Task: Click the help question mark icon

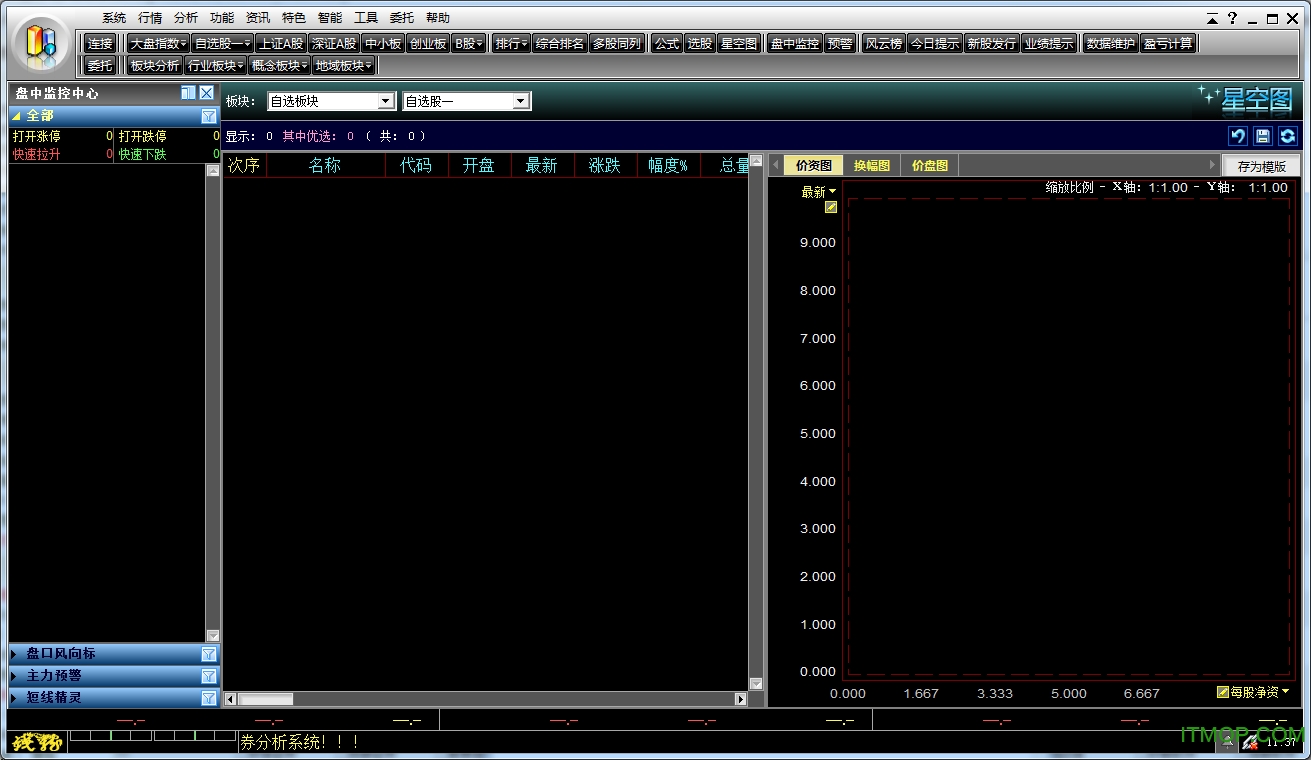Action: (1233, 18)
